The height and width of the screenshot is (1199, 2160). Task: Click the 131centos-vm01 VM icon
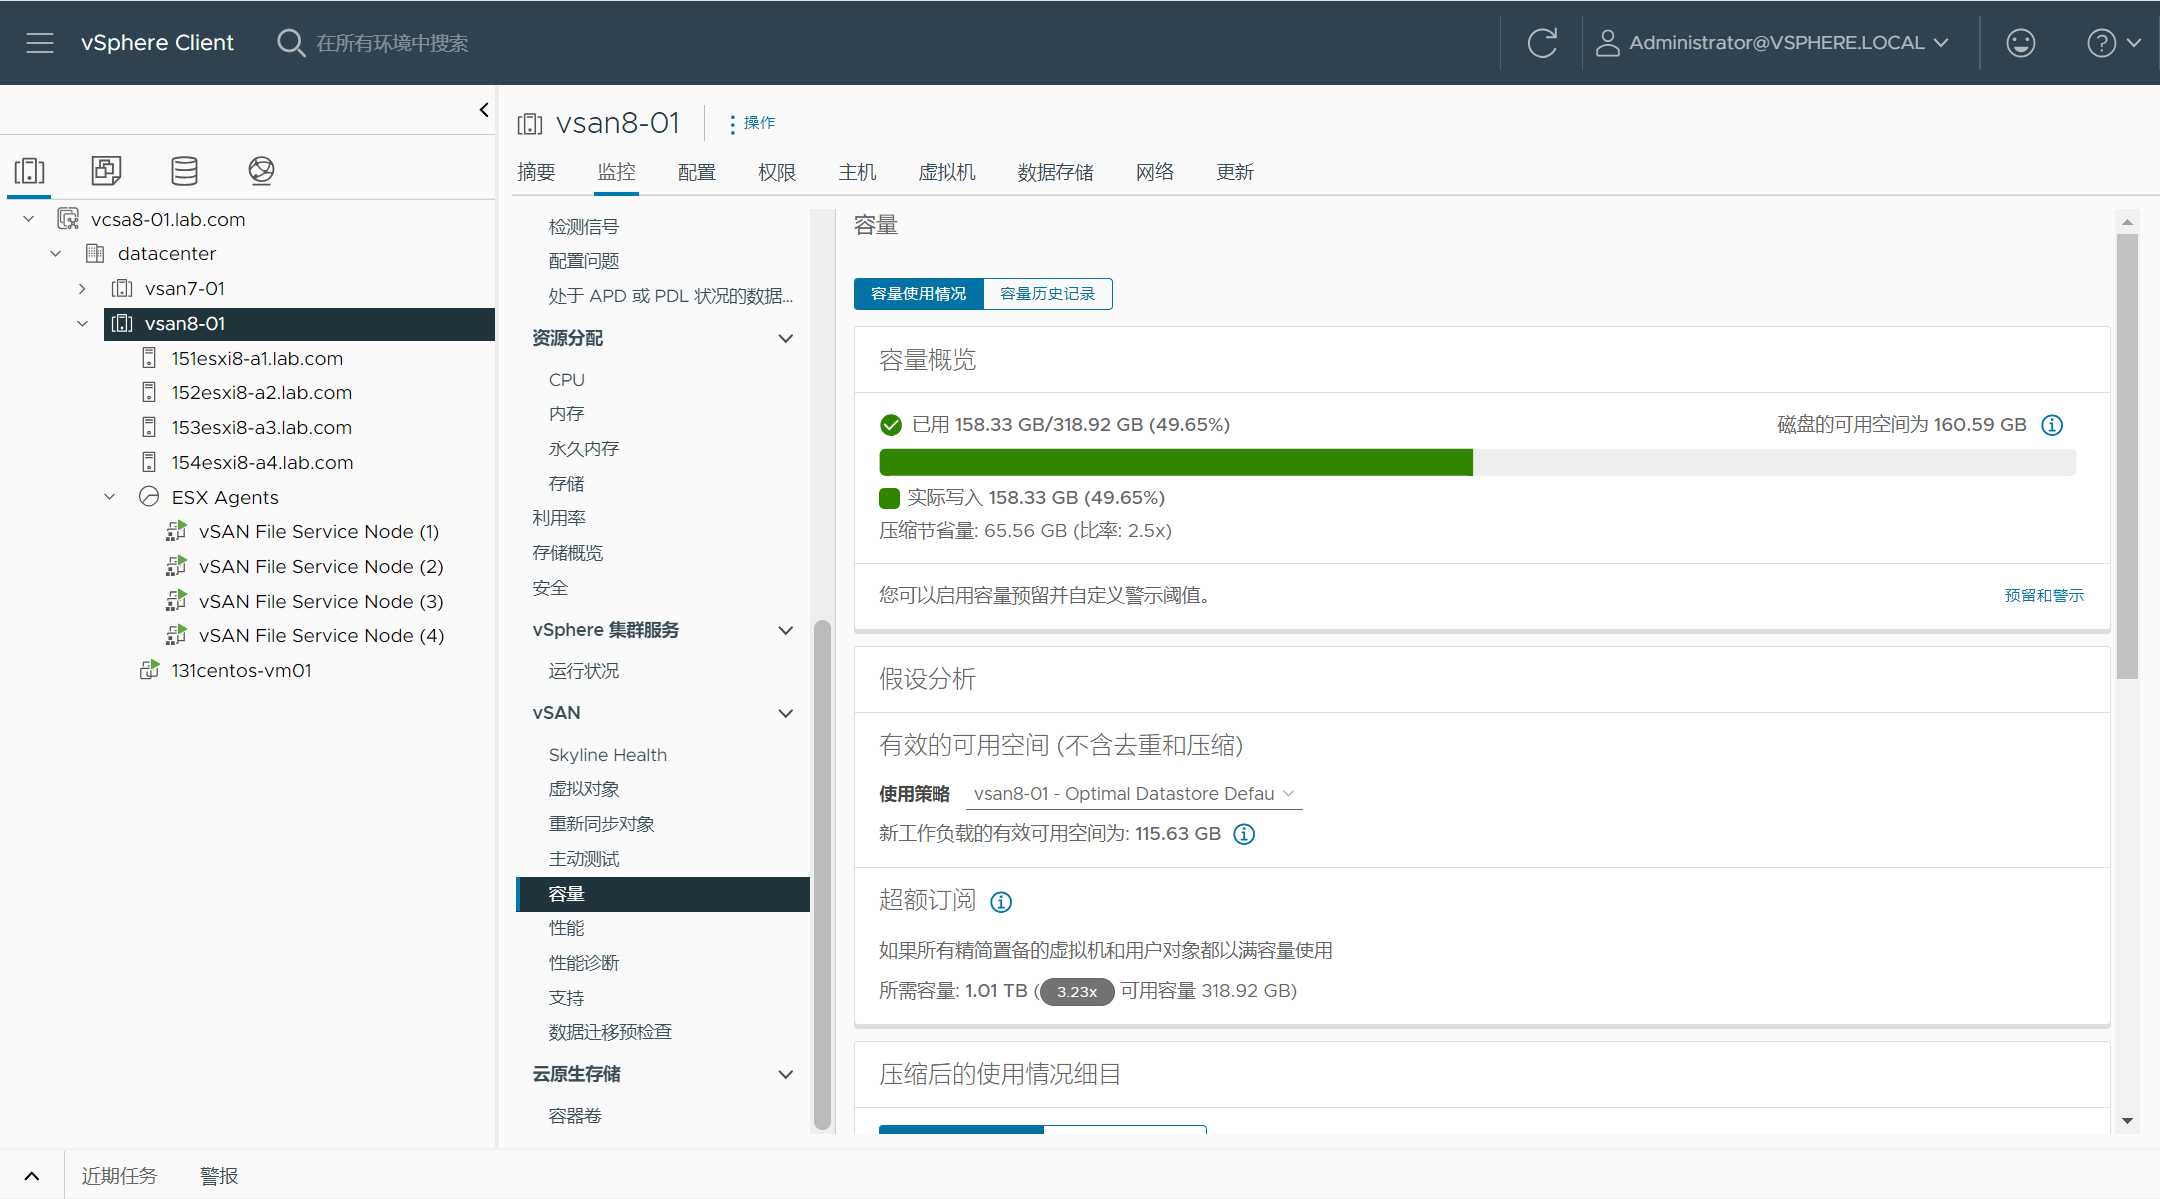coord(149,670)
